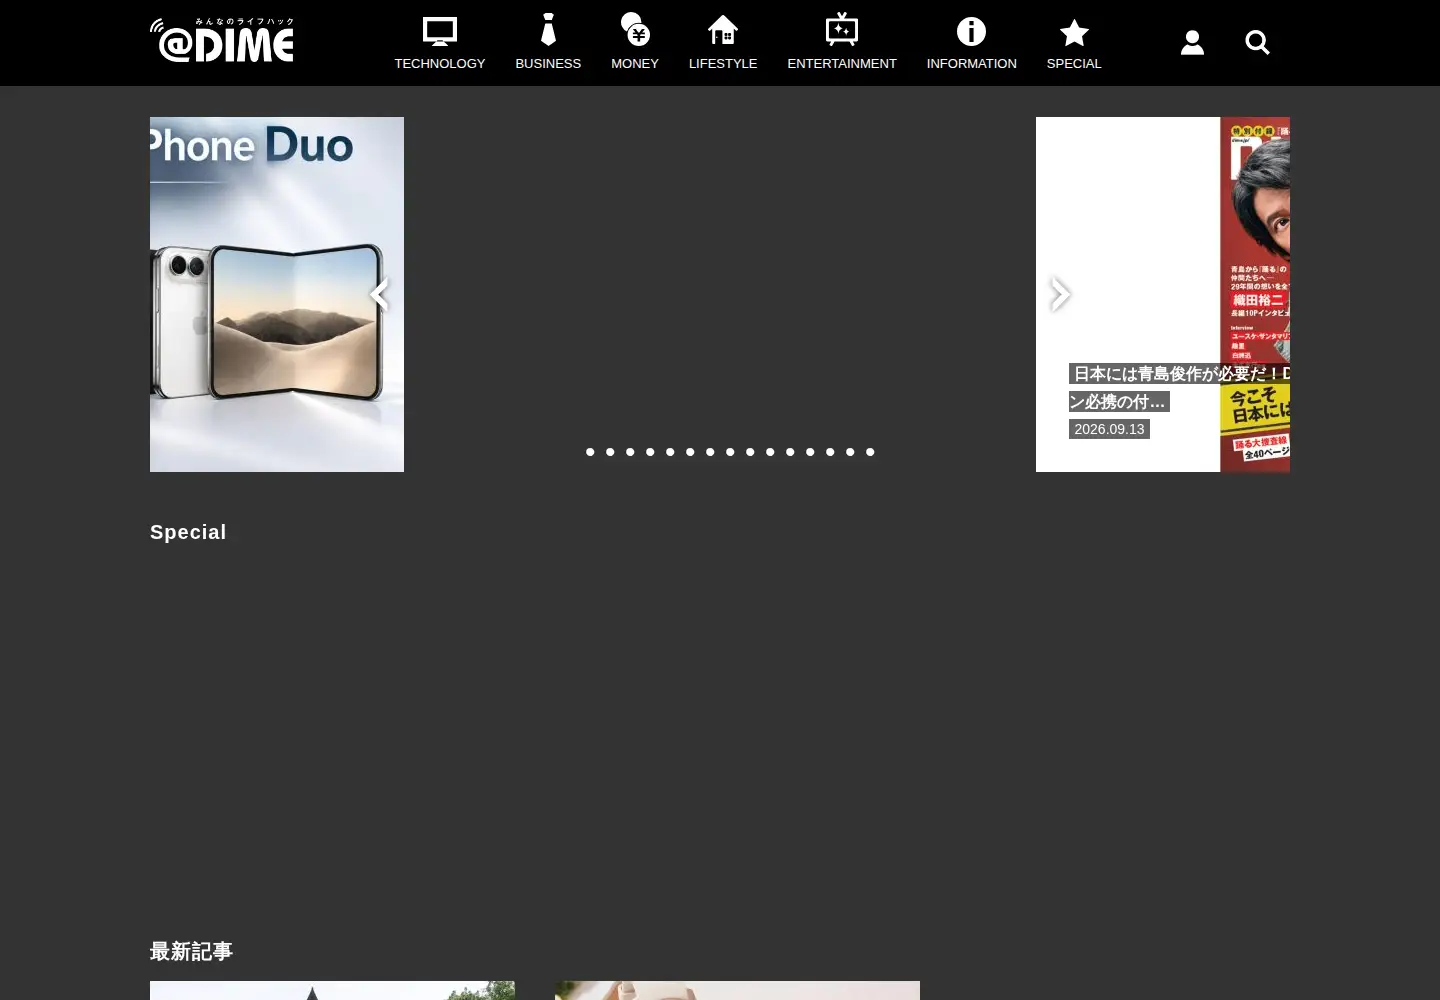
Task: Open Entertainment section TV icon
Action: [x=842, y=30]
